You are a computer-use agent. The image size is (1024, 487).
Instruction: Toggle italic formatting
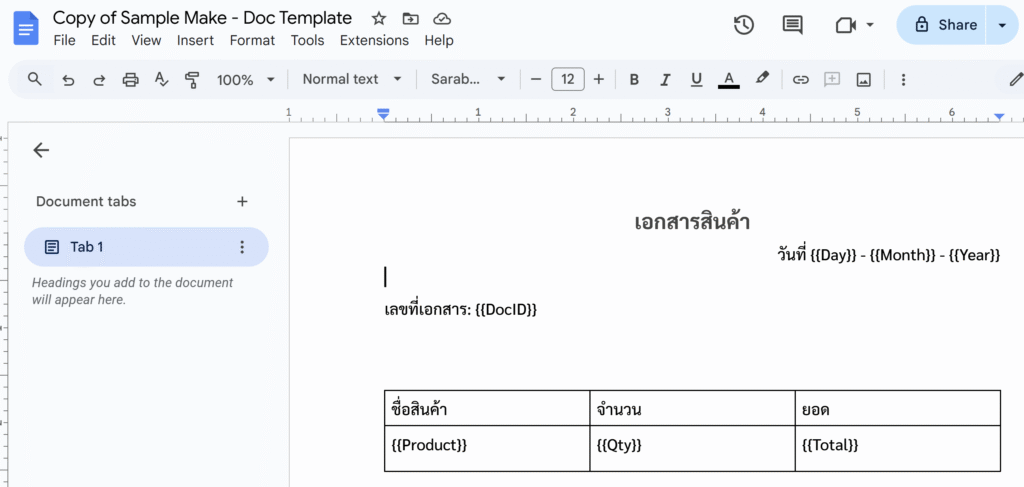click(x=665, y=80)
